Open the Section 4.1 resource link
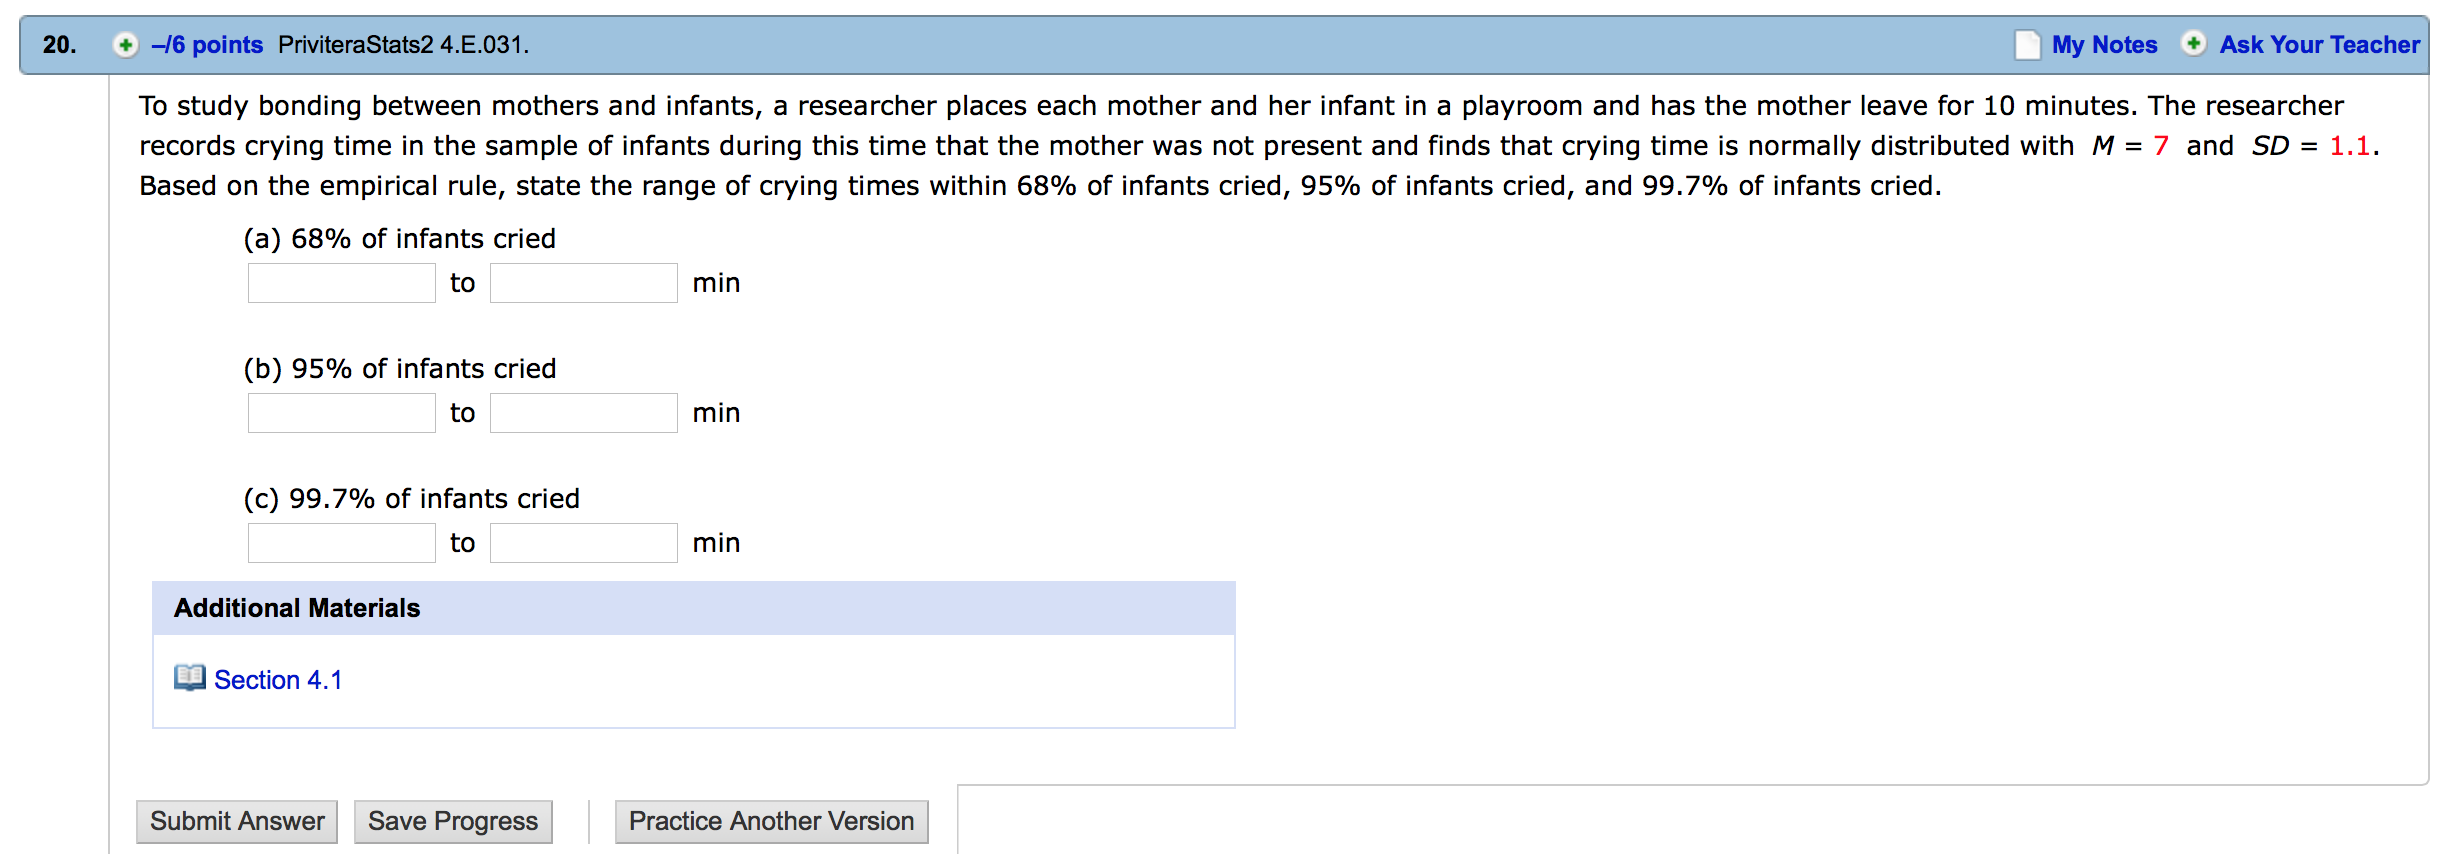 (x=277, y=679)
